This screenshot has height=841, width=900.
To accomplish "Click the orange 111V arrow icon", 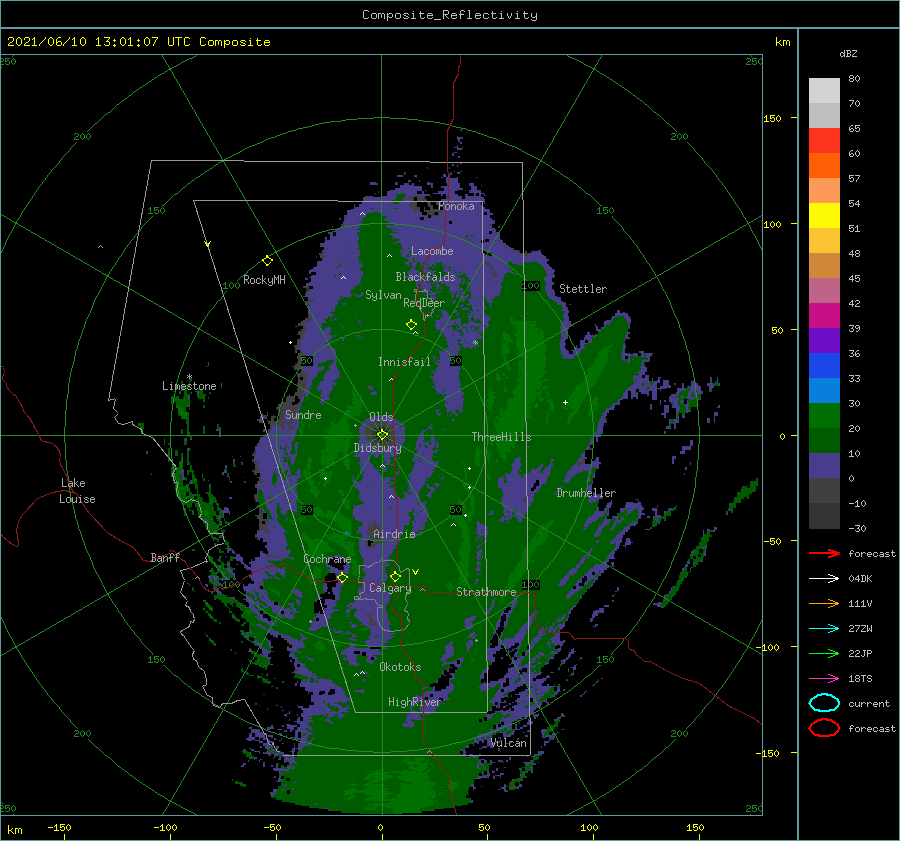I will click(x=824, y=603).
